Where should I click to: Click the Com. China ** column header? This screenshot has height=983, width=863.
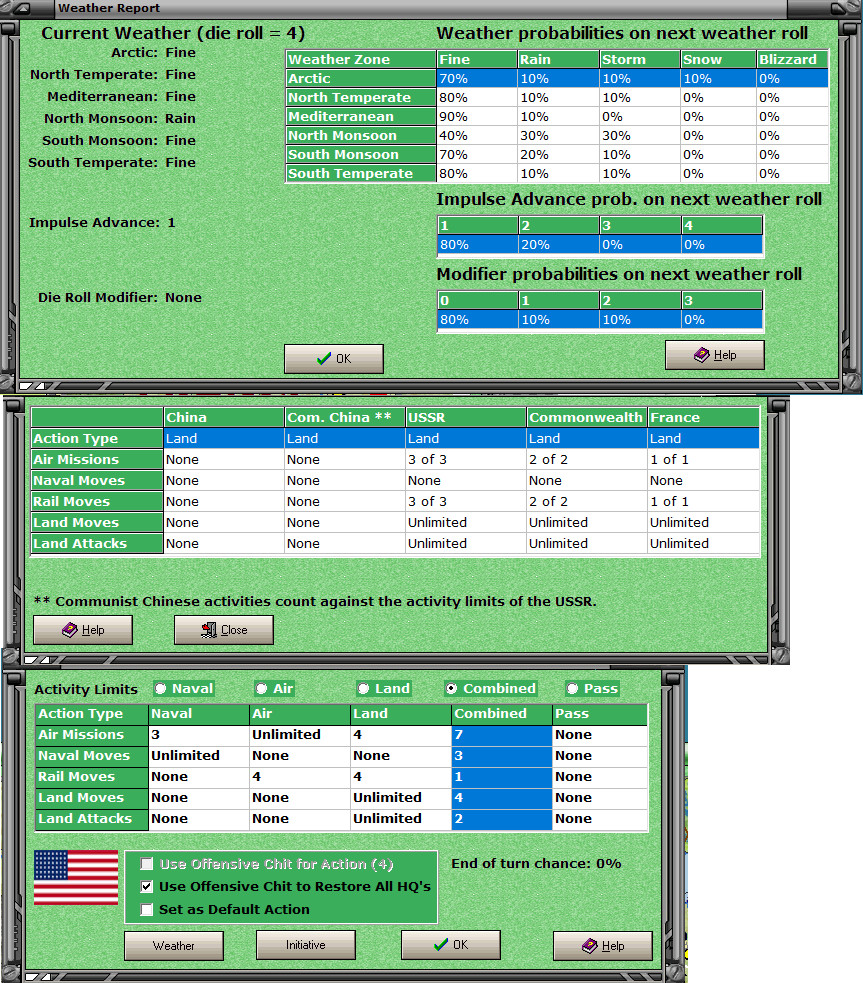tap(345, 418)
